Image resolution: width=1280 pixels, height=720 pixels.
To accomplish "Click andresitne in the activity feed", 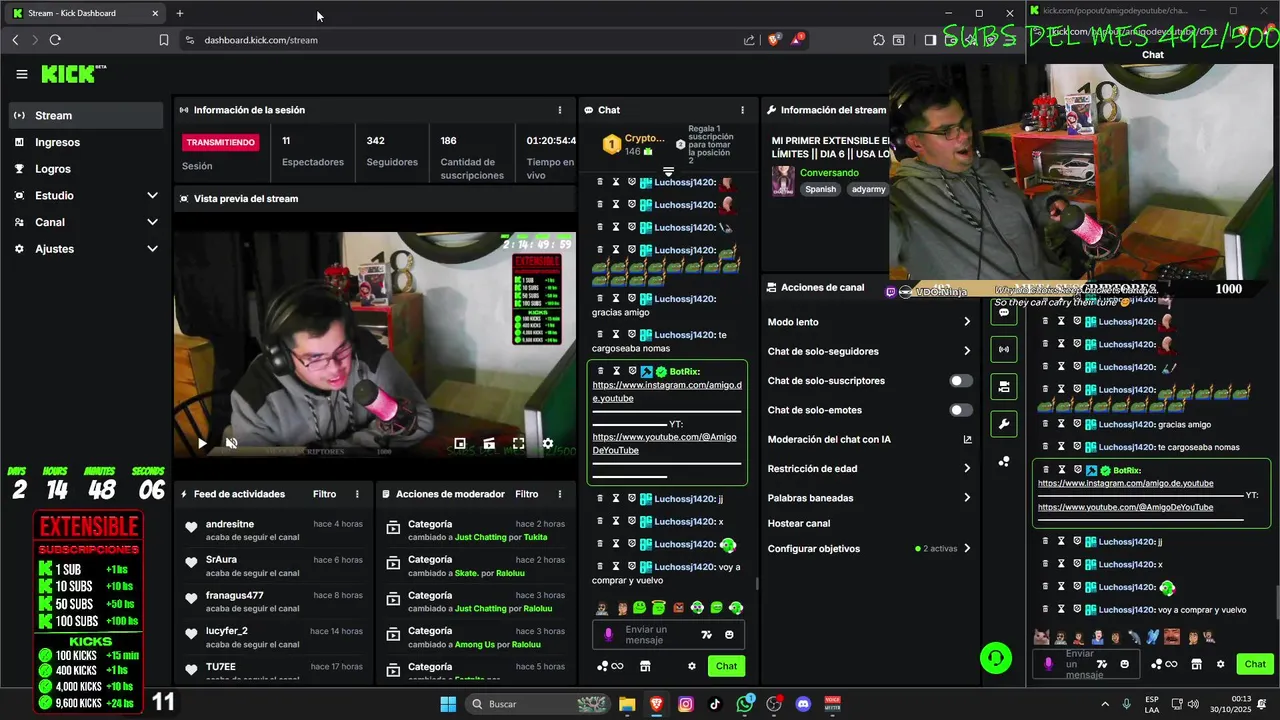I will (230, 524).
